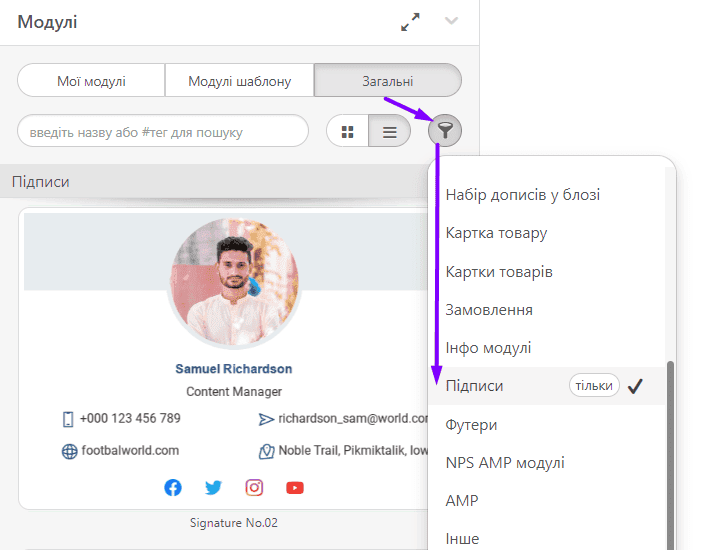
Task: Click the Twitter icon in signature
Action: [x=213, y=488]
